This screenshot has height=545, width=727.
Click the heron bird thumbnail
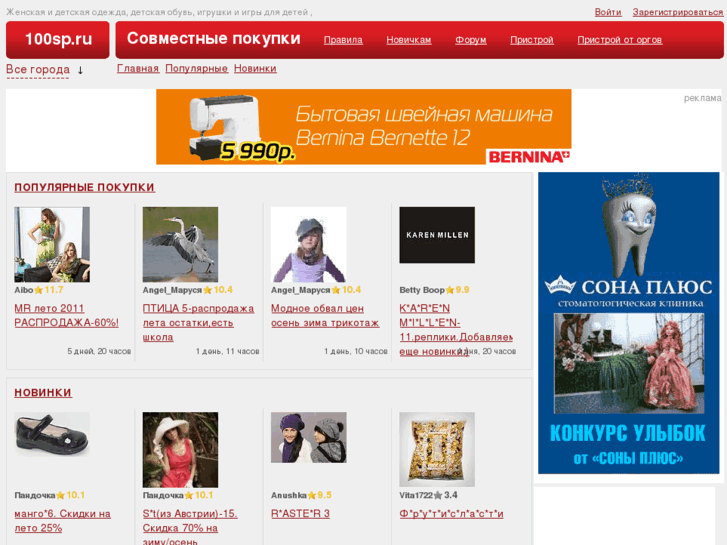tap(180, 244)
